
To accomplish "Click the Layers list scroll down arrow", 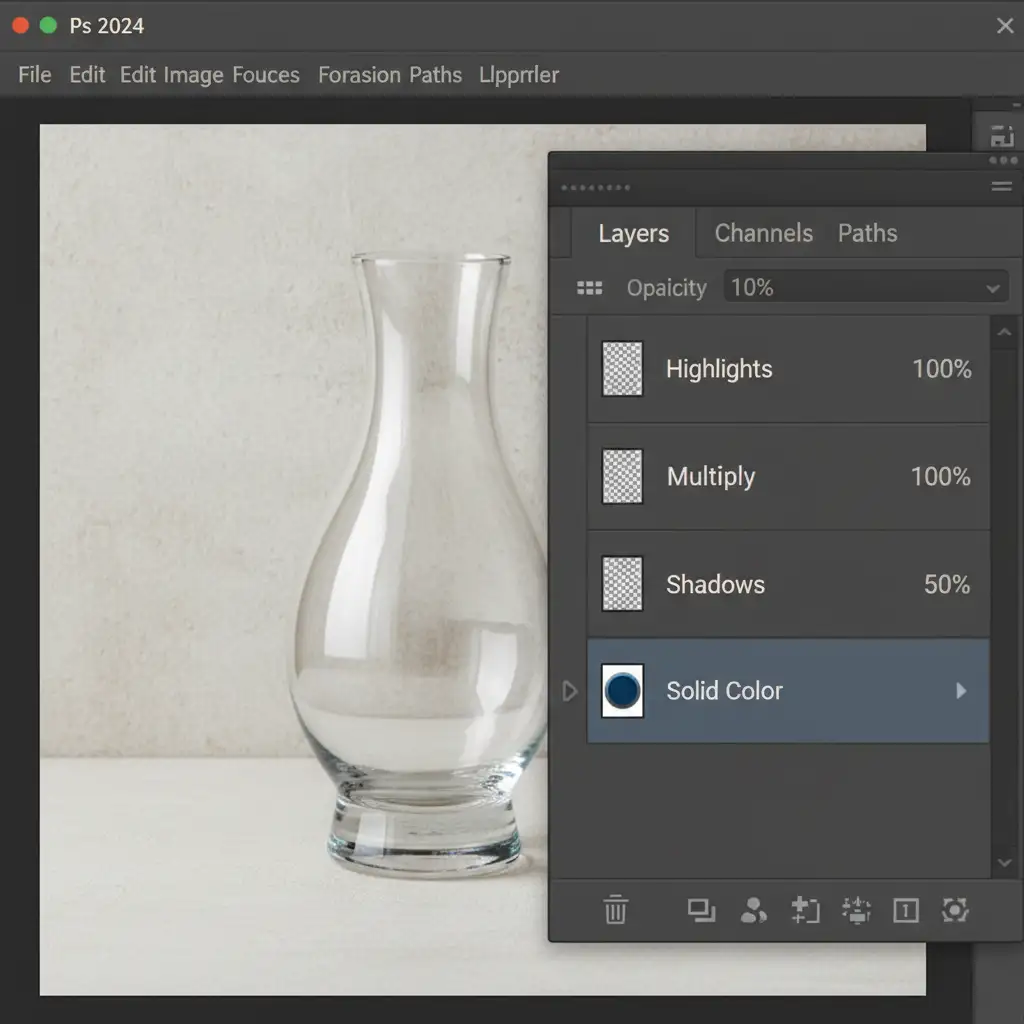I will [1005, 862].
